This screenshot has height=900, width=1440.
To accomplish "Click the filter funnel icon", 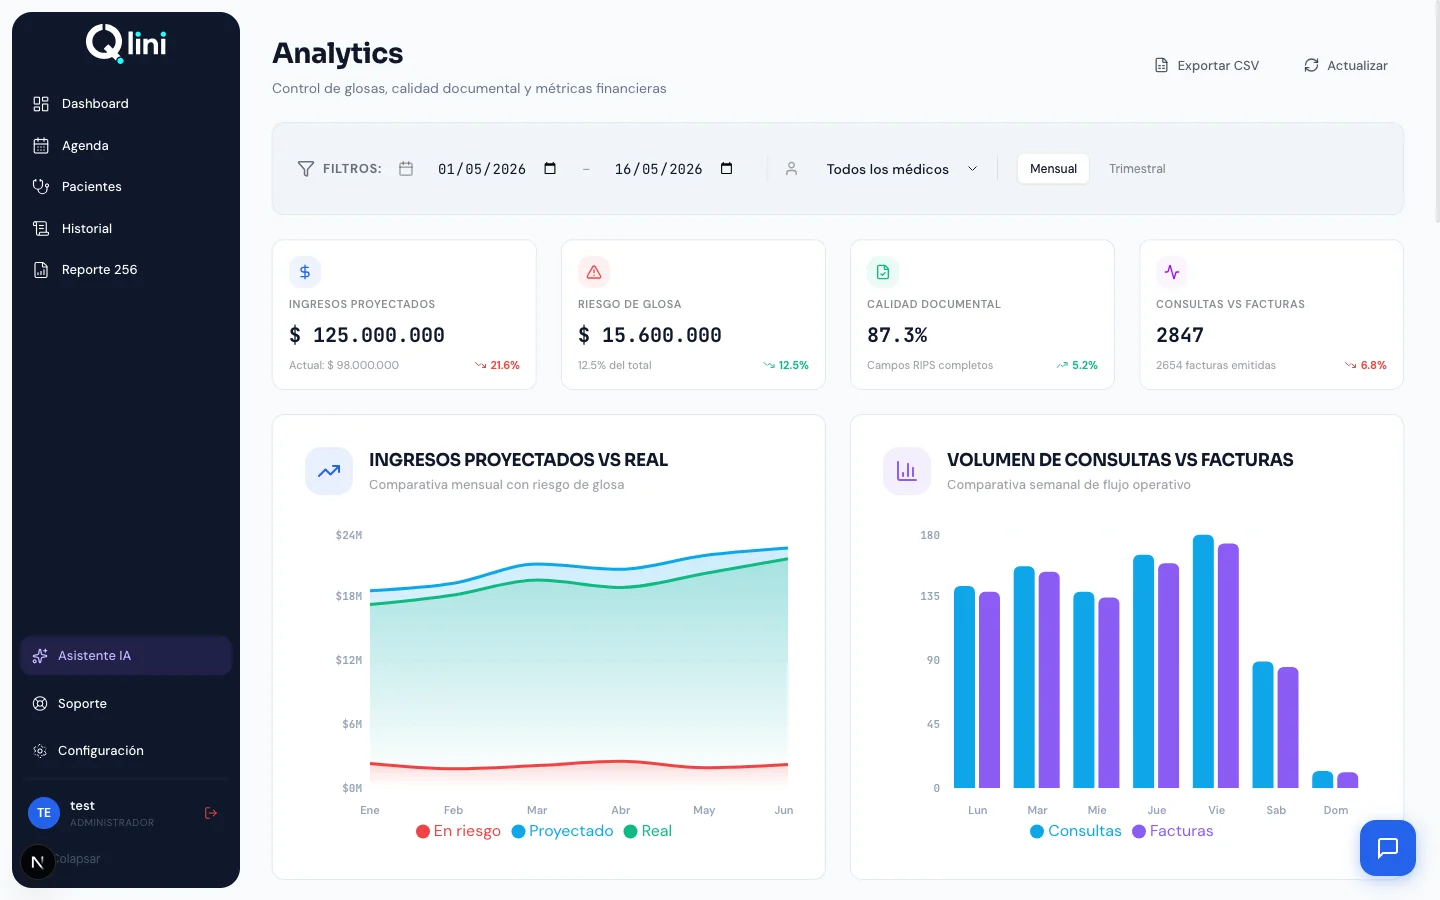I will pos(306,169).
